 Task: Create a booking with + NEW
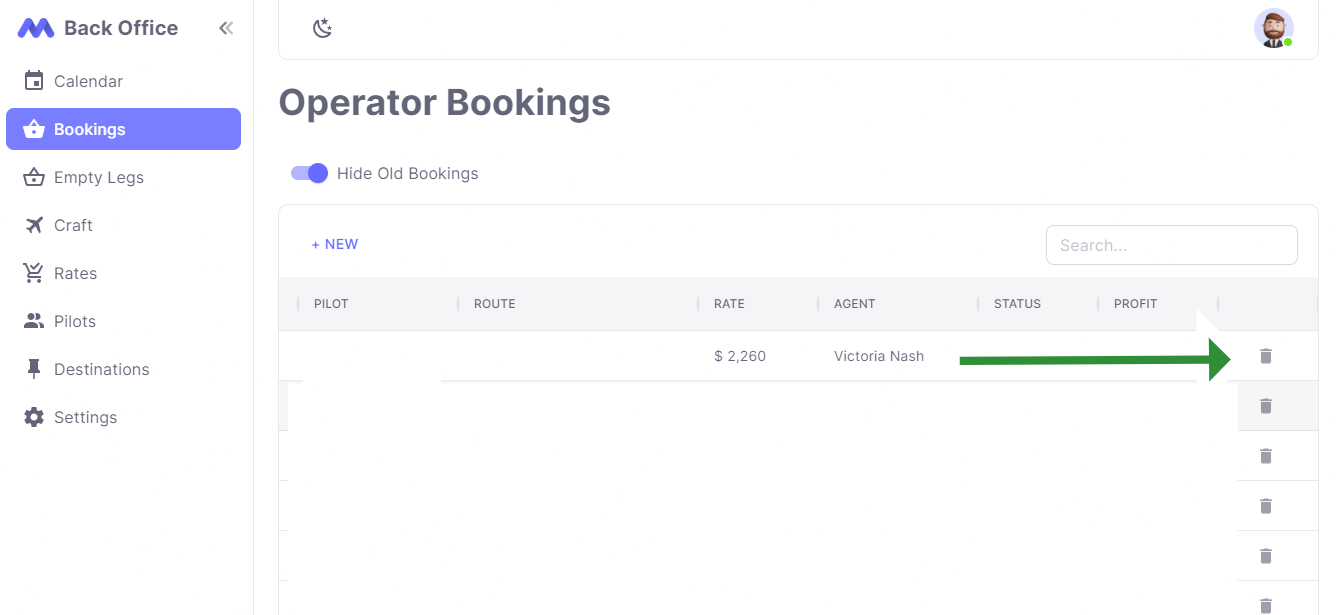pyautogui.click(x=334, y=244)
